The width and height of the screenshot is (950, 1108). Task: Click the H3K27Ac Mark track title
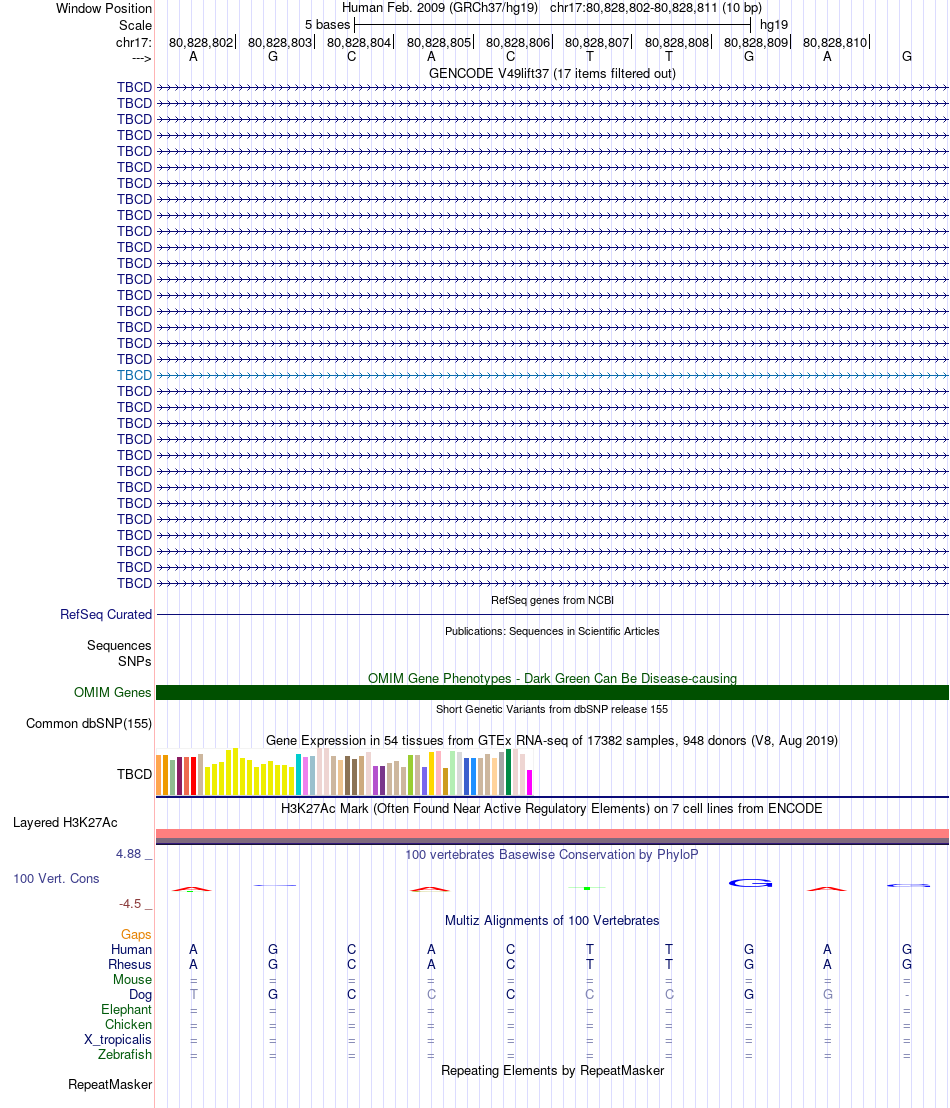tap(552, 808)
